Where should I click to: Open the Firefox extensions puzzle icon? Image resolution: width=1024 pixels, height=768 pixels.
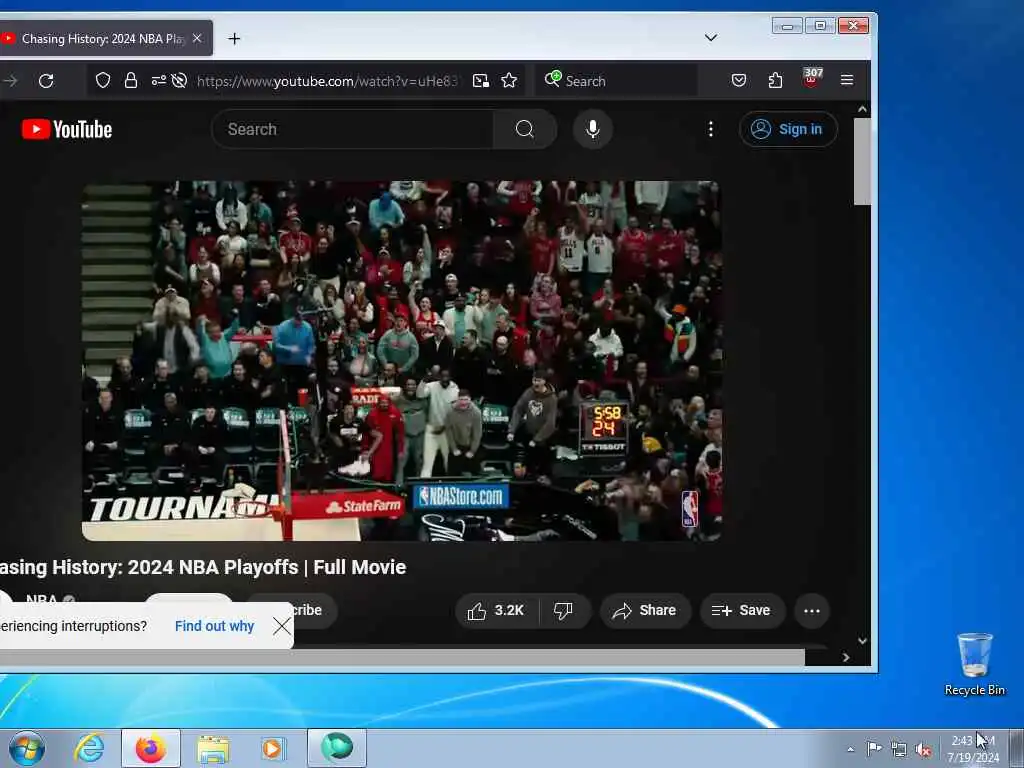tap(775, 80)
